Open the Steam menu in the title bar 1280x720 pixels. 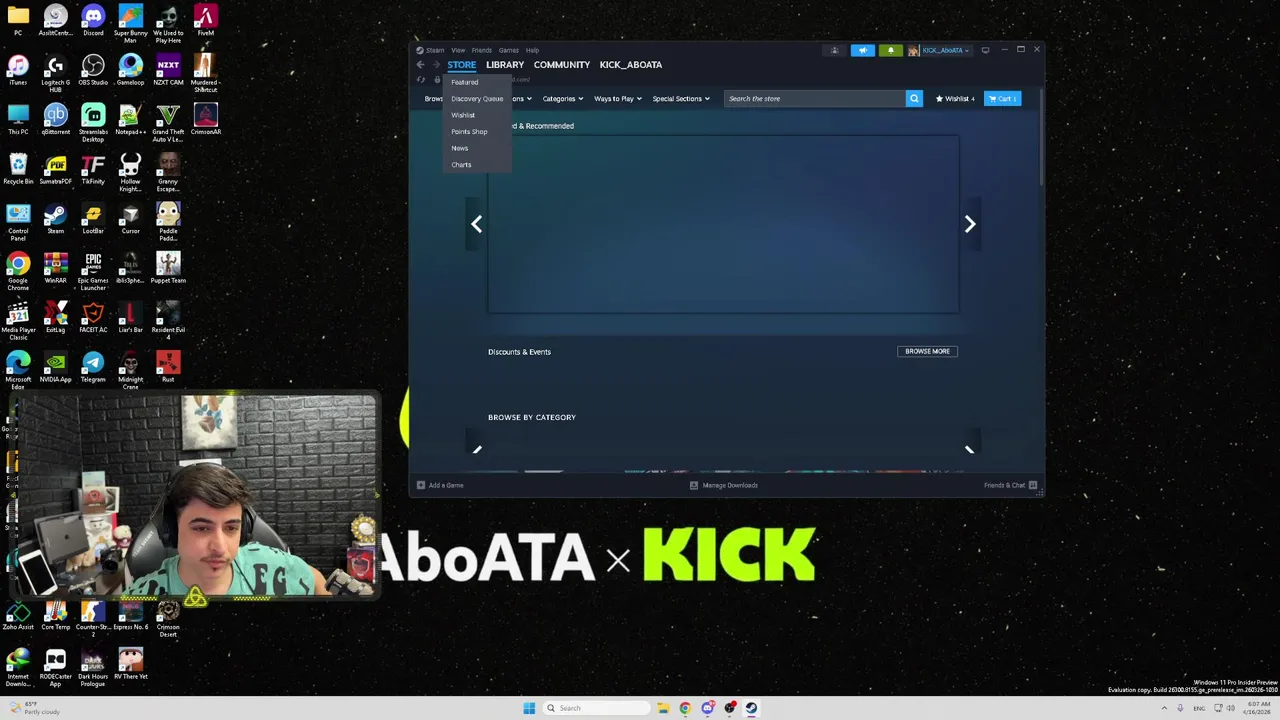(432, 50)
